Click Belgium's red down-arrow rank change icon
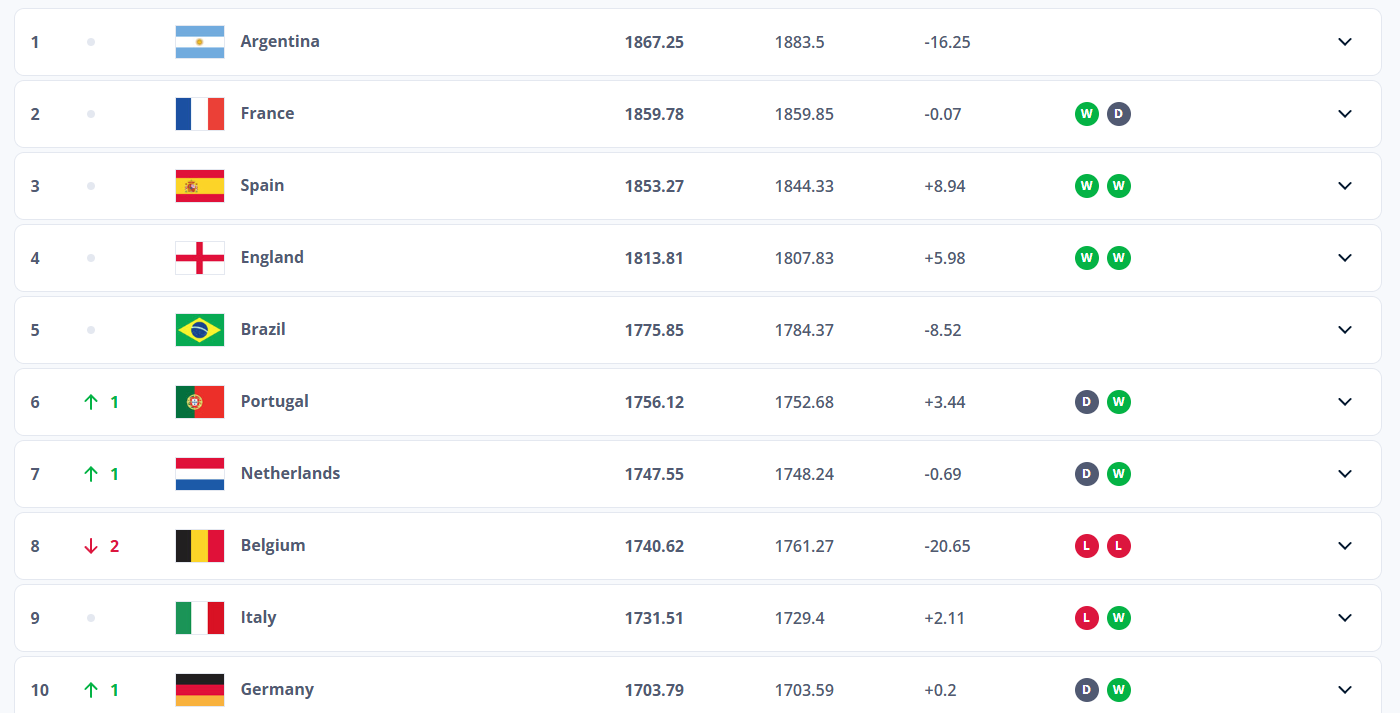 click(91, 546)
